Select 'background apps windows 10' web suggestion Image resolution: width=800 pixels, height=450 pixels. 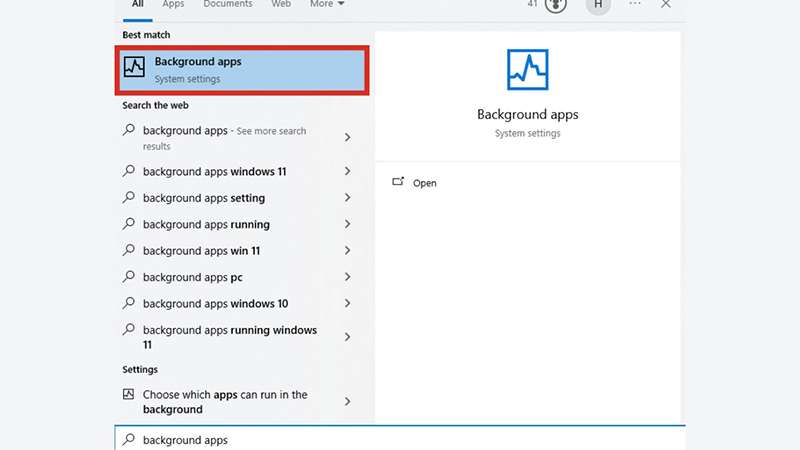215,304
